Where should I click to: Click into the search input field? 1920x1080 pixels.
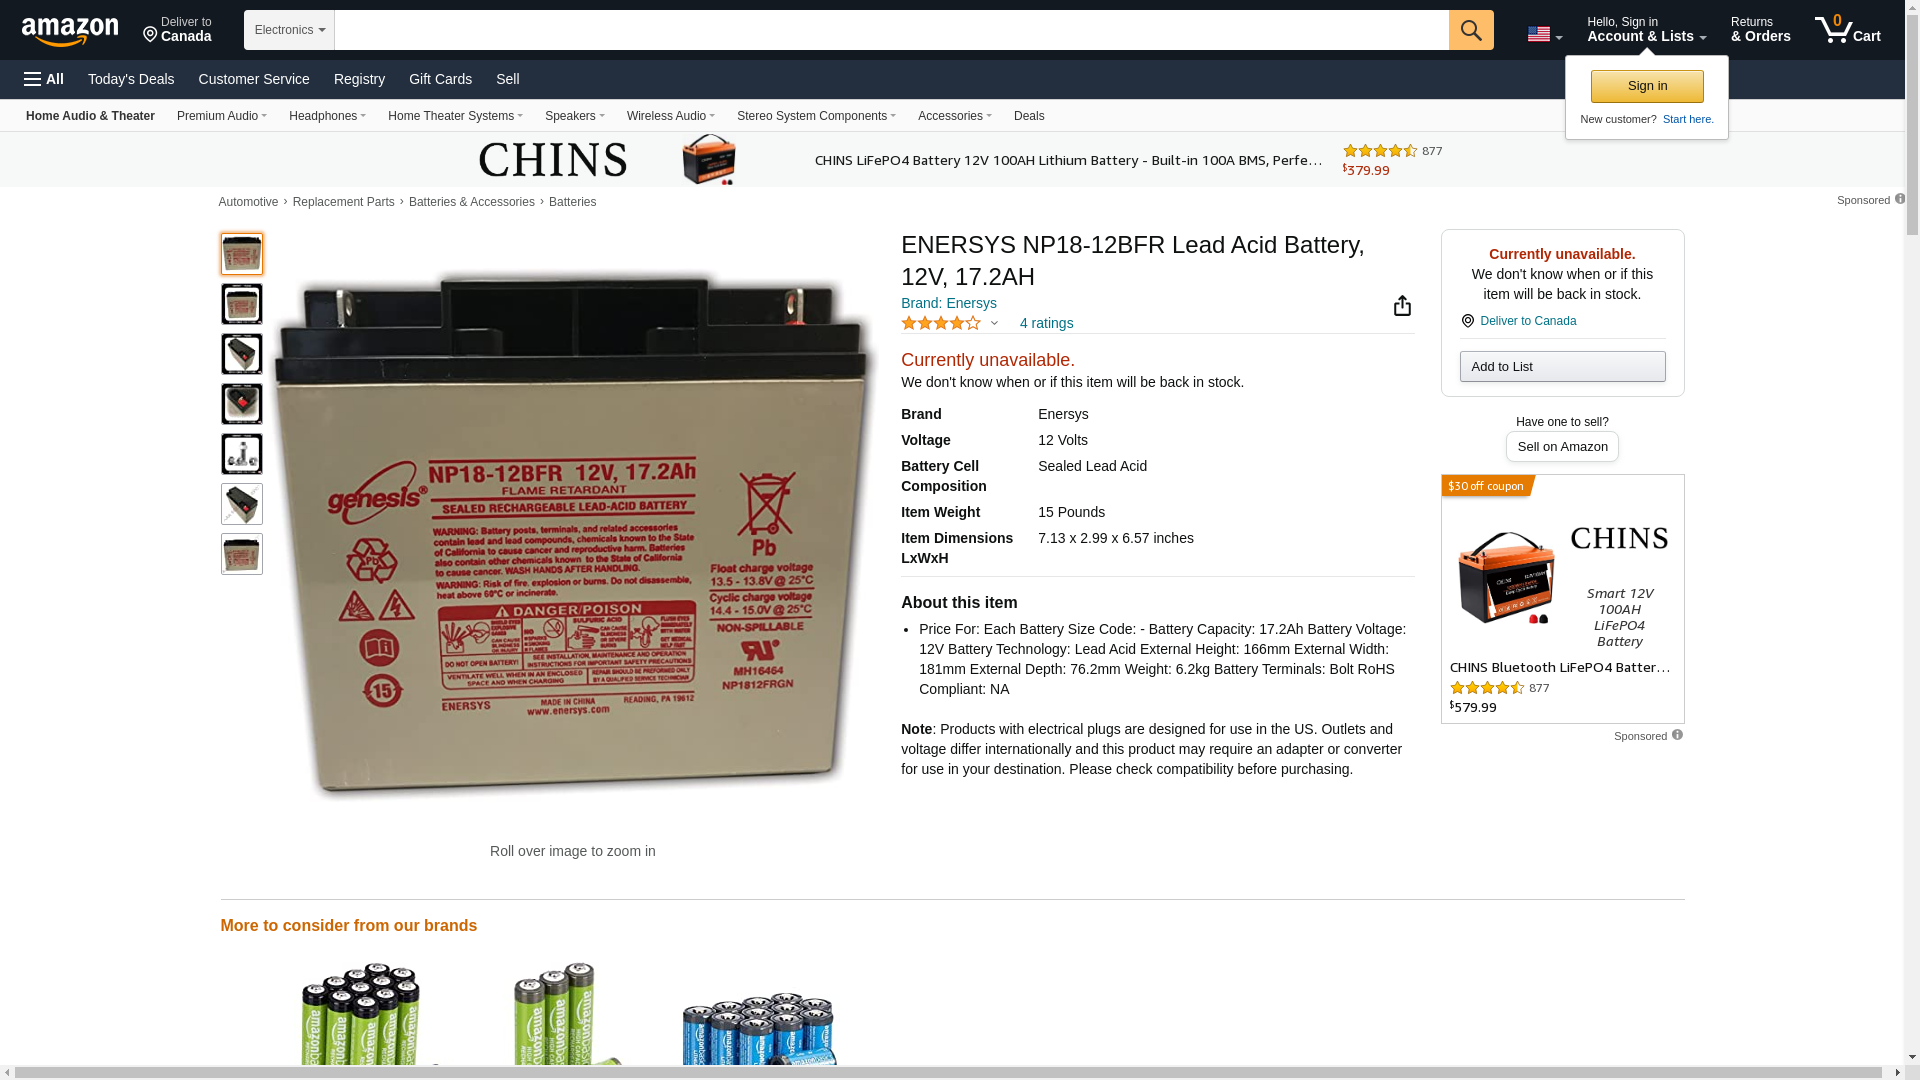point(891,30)
